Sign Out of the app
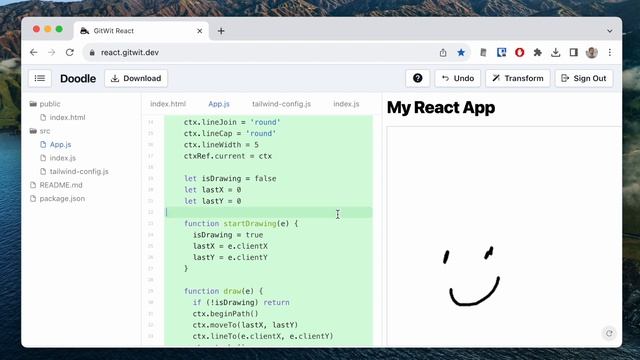640x360 pixels. click(584, 78)
